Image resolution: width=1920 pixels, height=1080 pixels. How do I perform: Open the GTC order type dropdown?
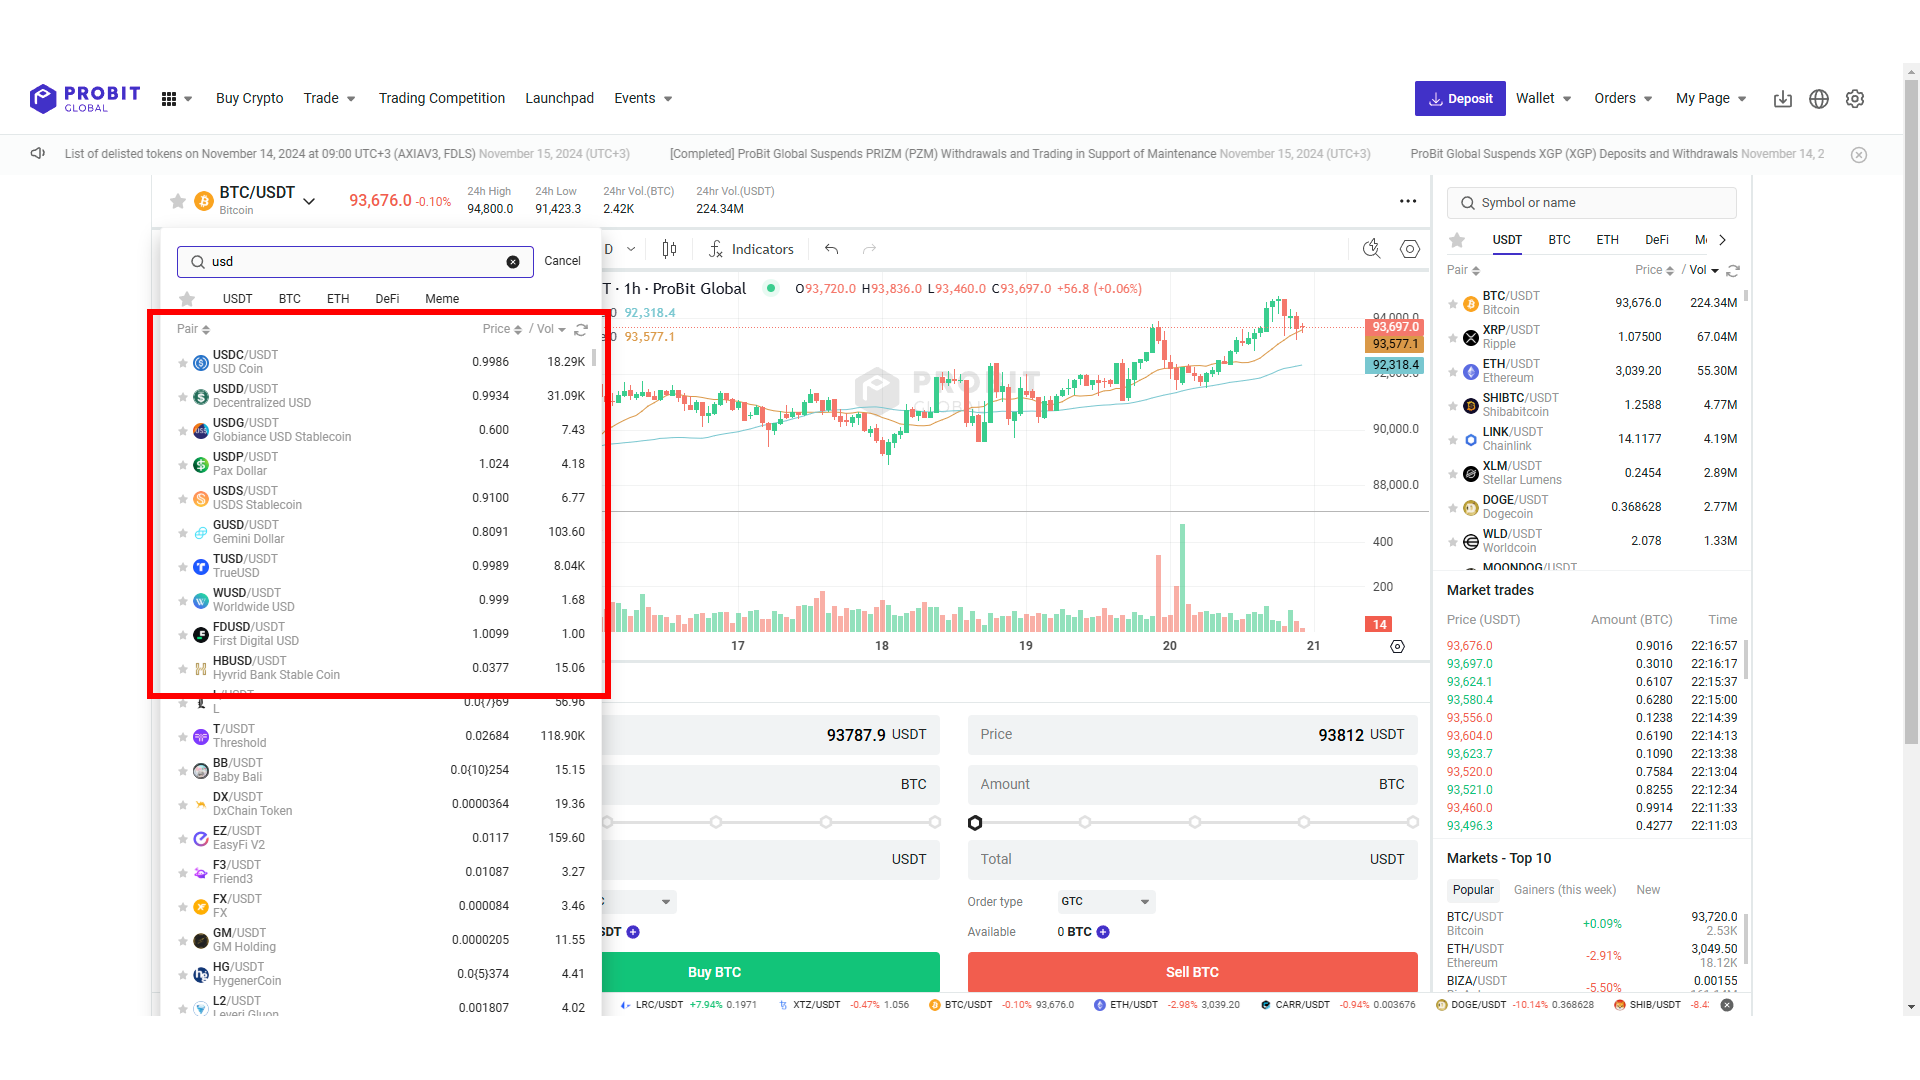pyautogui.click(x=1106, y=902)
